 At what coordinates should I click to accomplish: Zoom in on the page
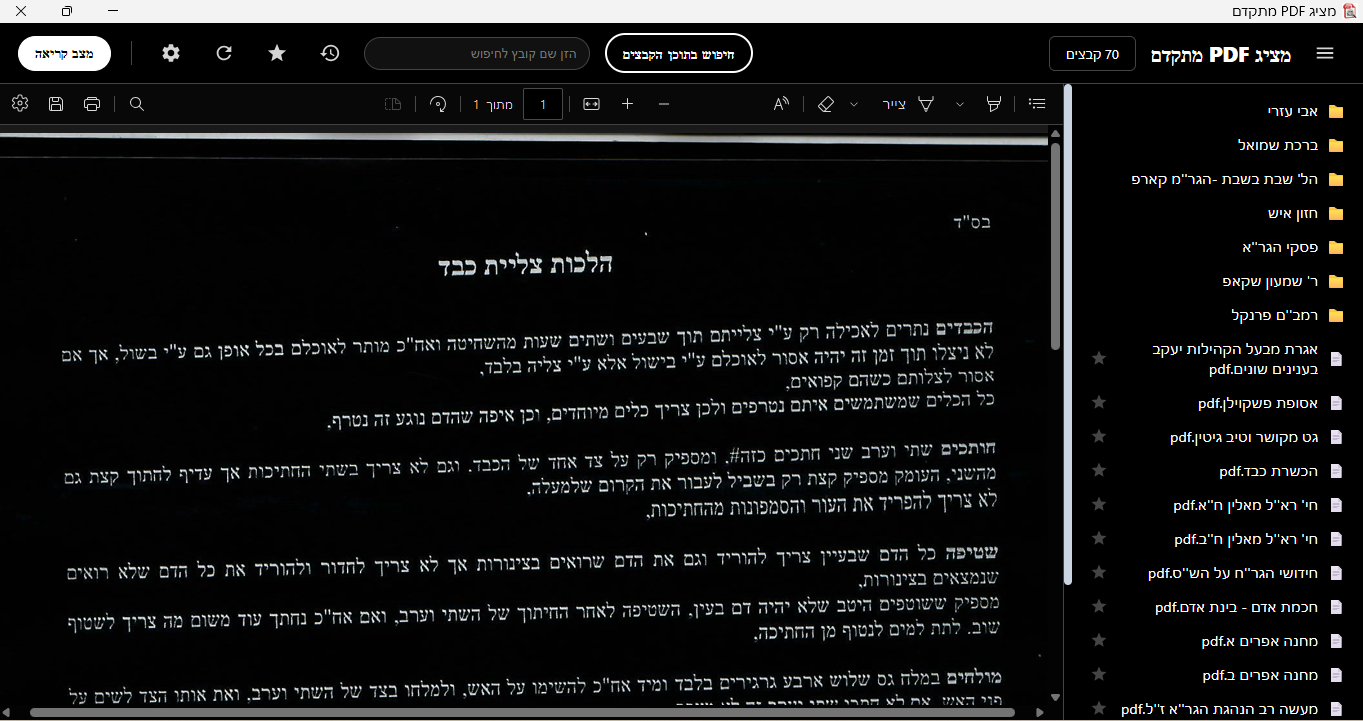click(627, 103)
